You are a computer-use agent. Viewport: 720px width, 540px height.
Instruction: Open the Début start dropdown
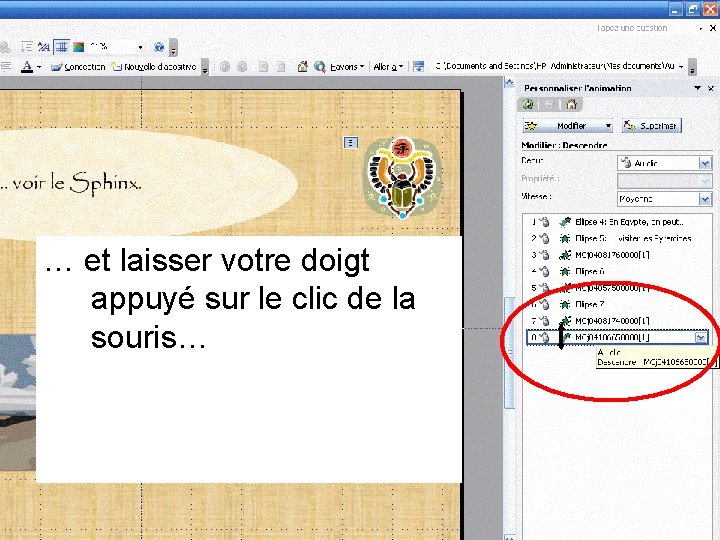(x=705, y=163)
